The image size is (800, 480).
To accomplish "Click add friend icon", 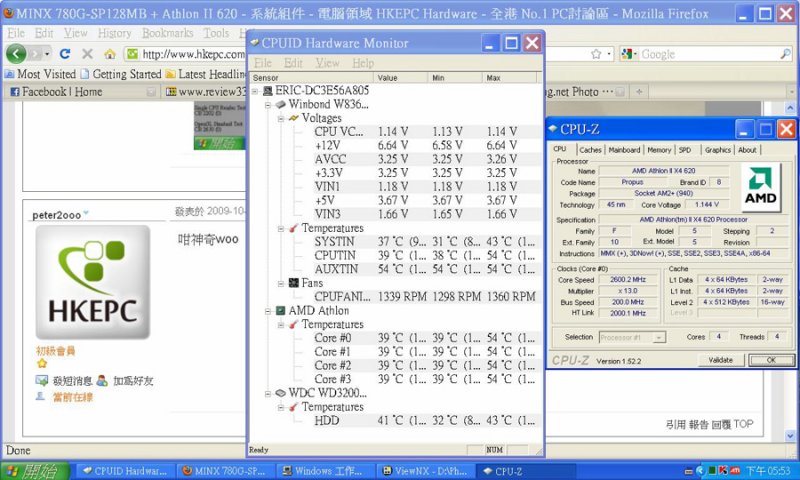I will click(102, 380).
